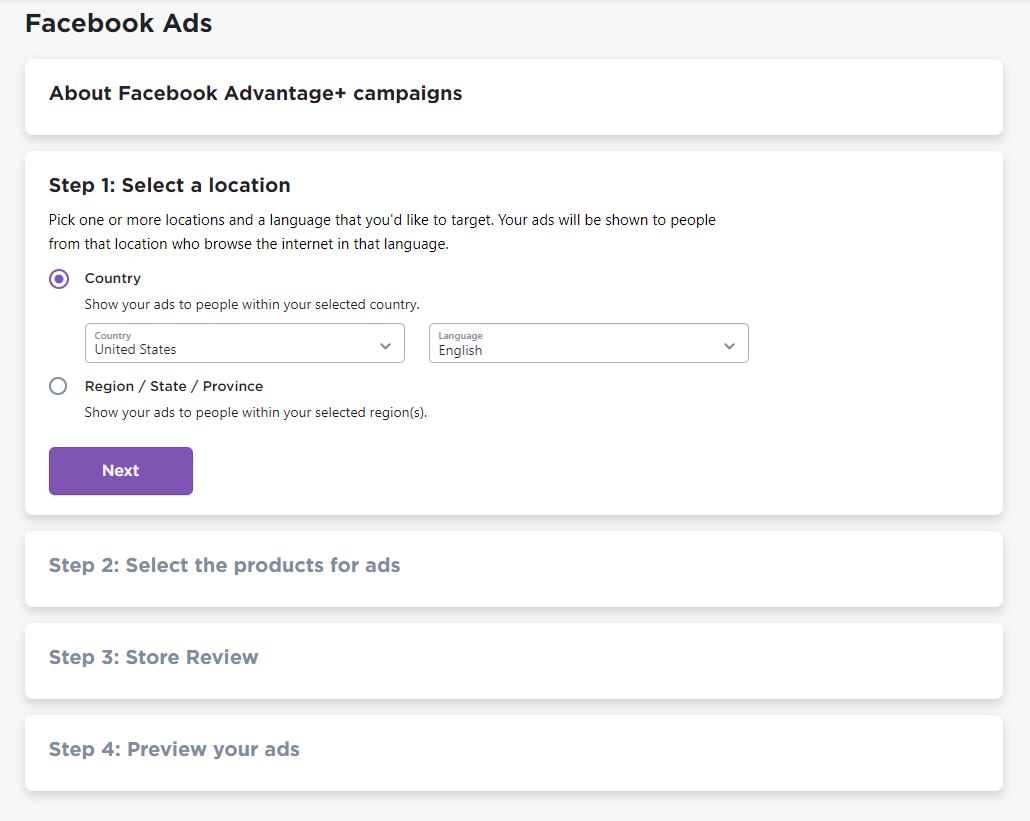Image resolution: width=1030 pixels, height=821 pixels.
Task: Select the Country radio button
Action: point(58,279)
